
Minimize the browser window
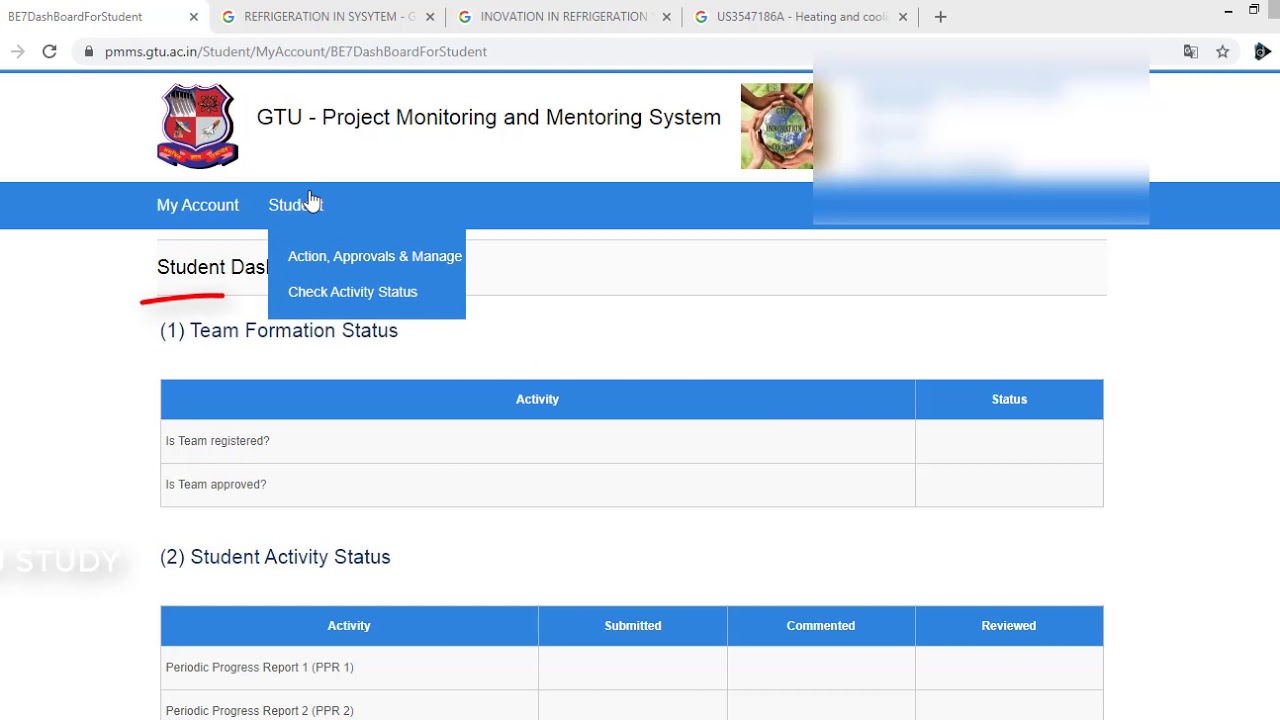click(1228, 11)
